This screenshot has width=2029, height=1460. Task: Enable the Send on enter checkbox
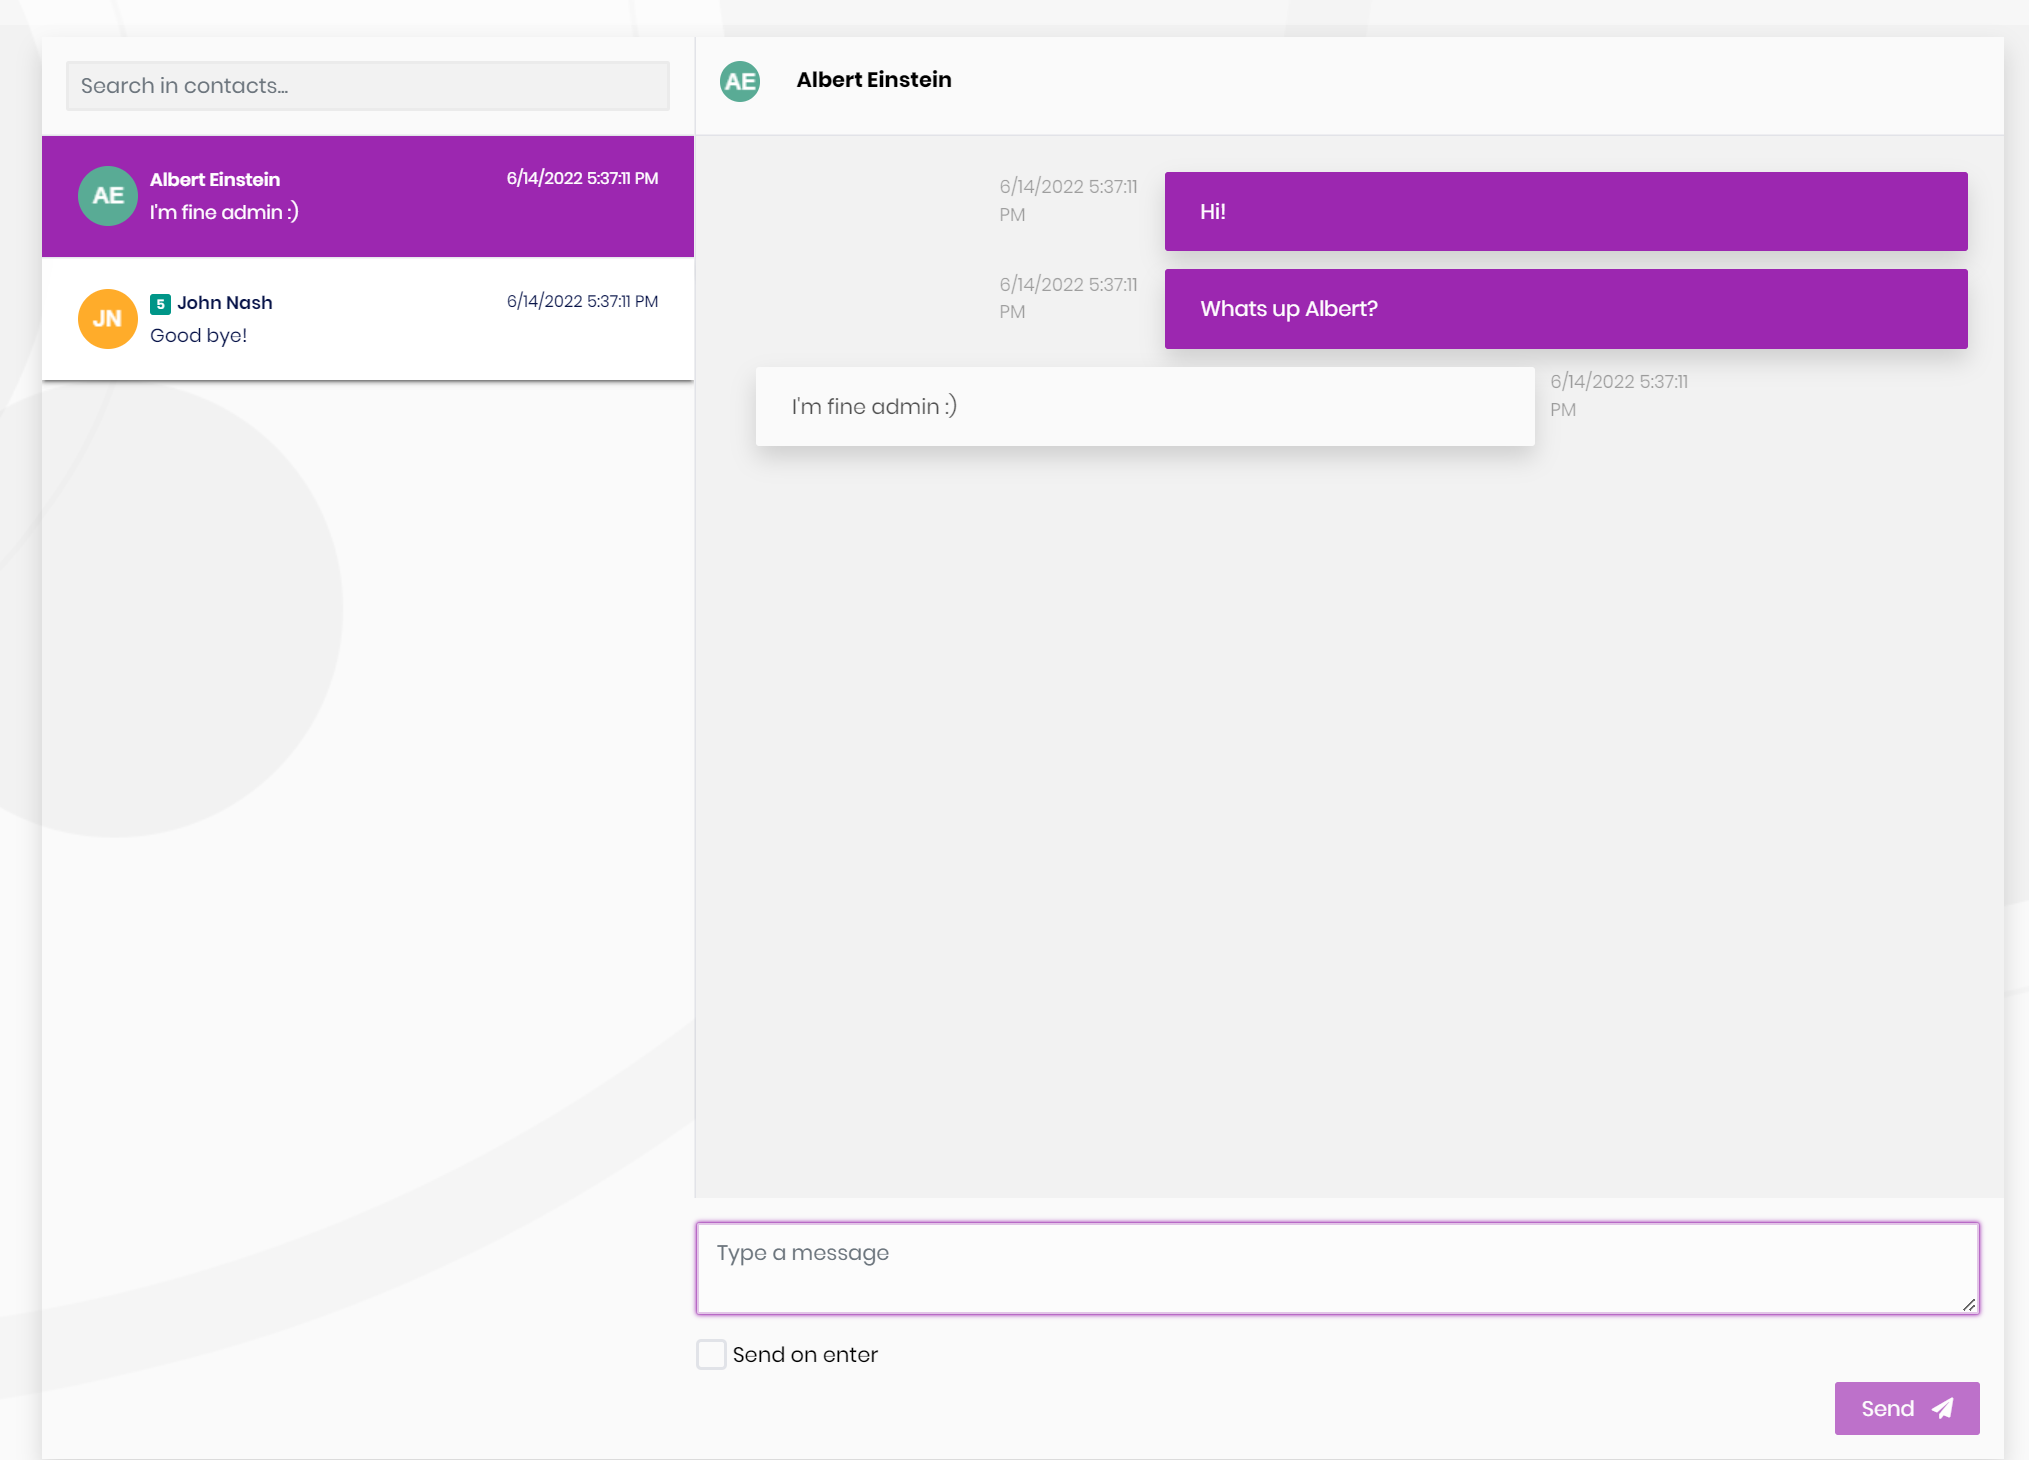(x=711, y=1354)
